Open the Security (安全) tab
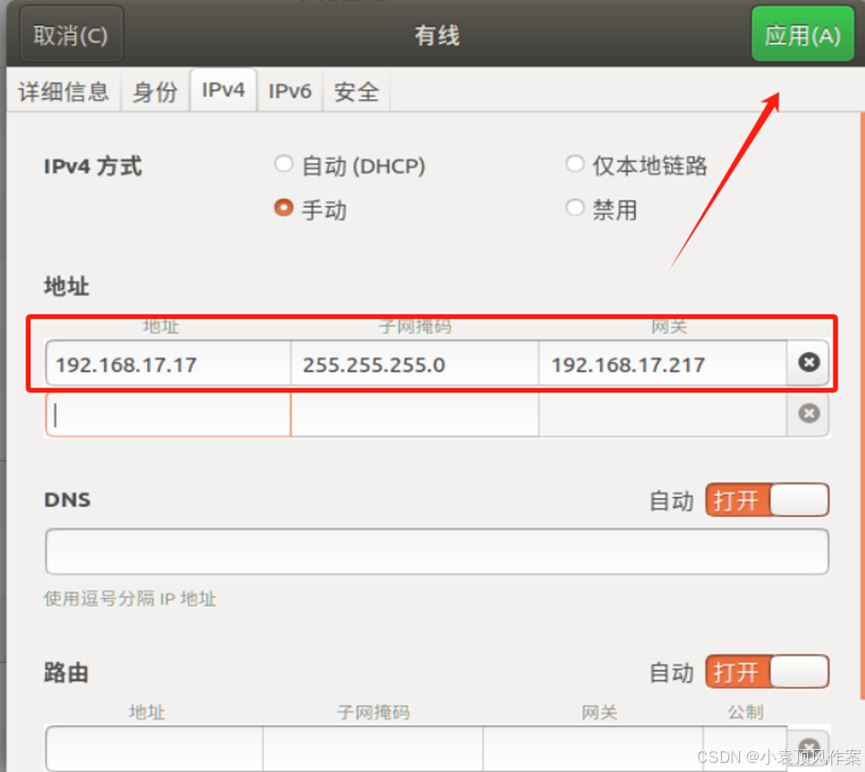The height and width of the screenshot is (772, 865). [356, 91]
